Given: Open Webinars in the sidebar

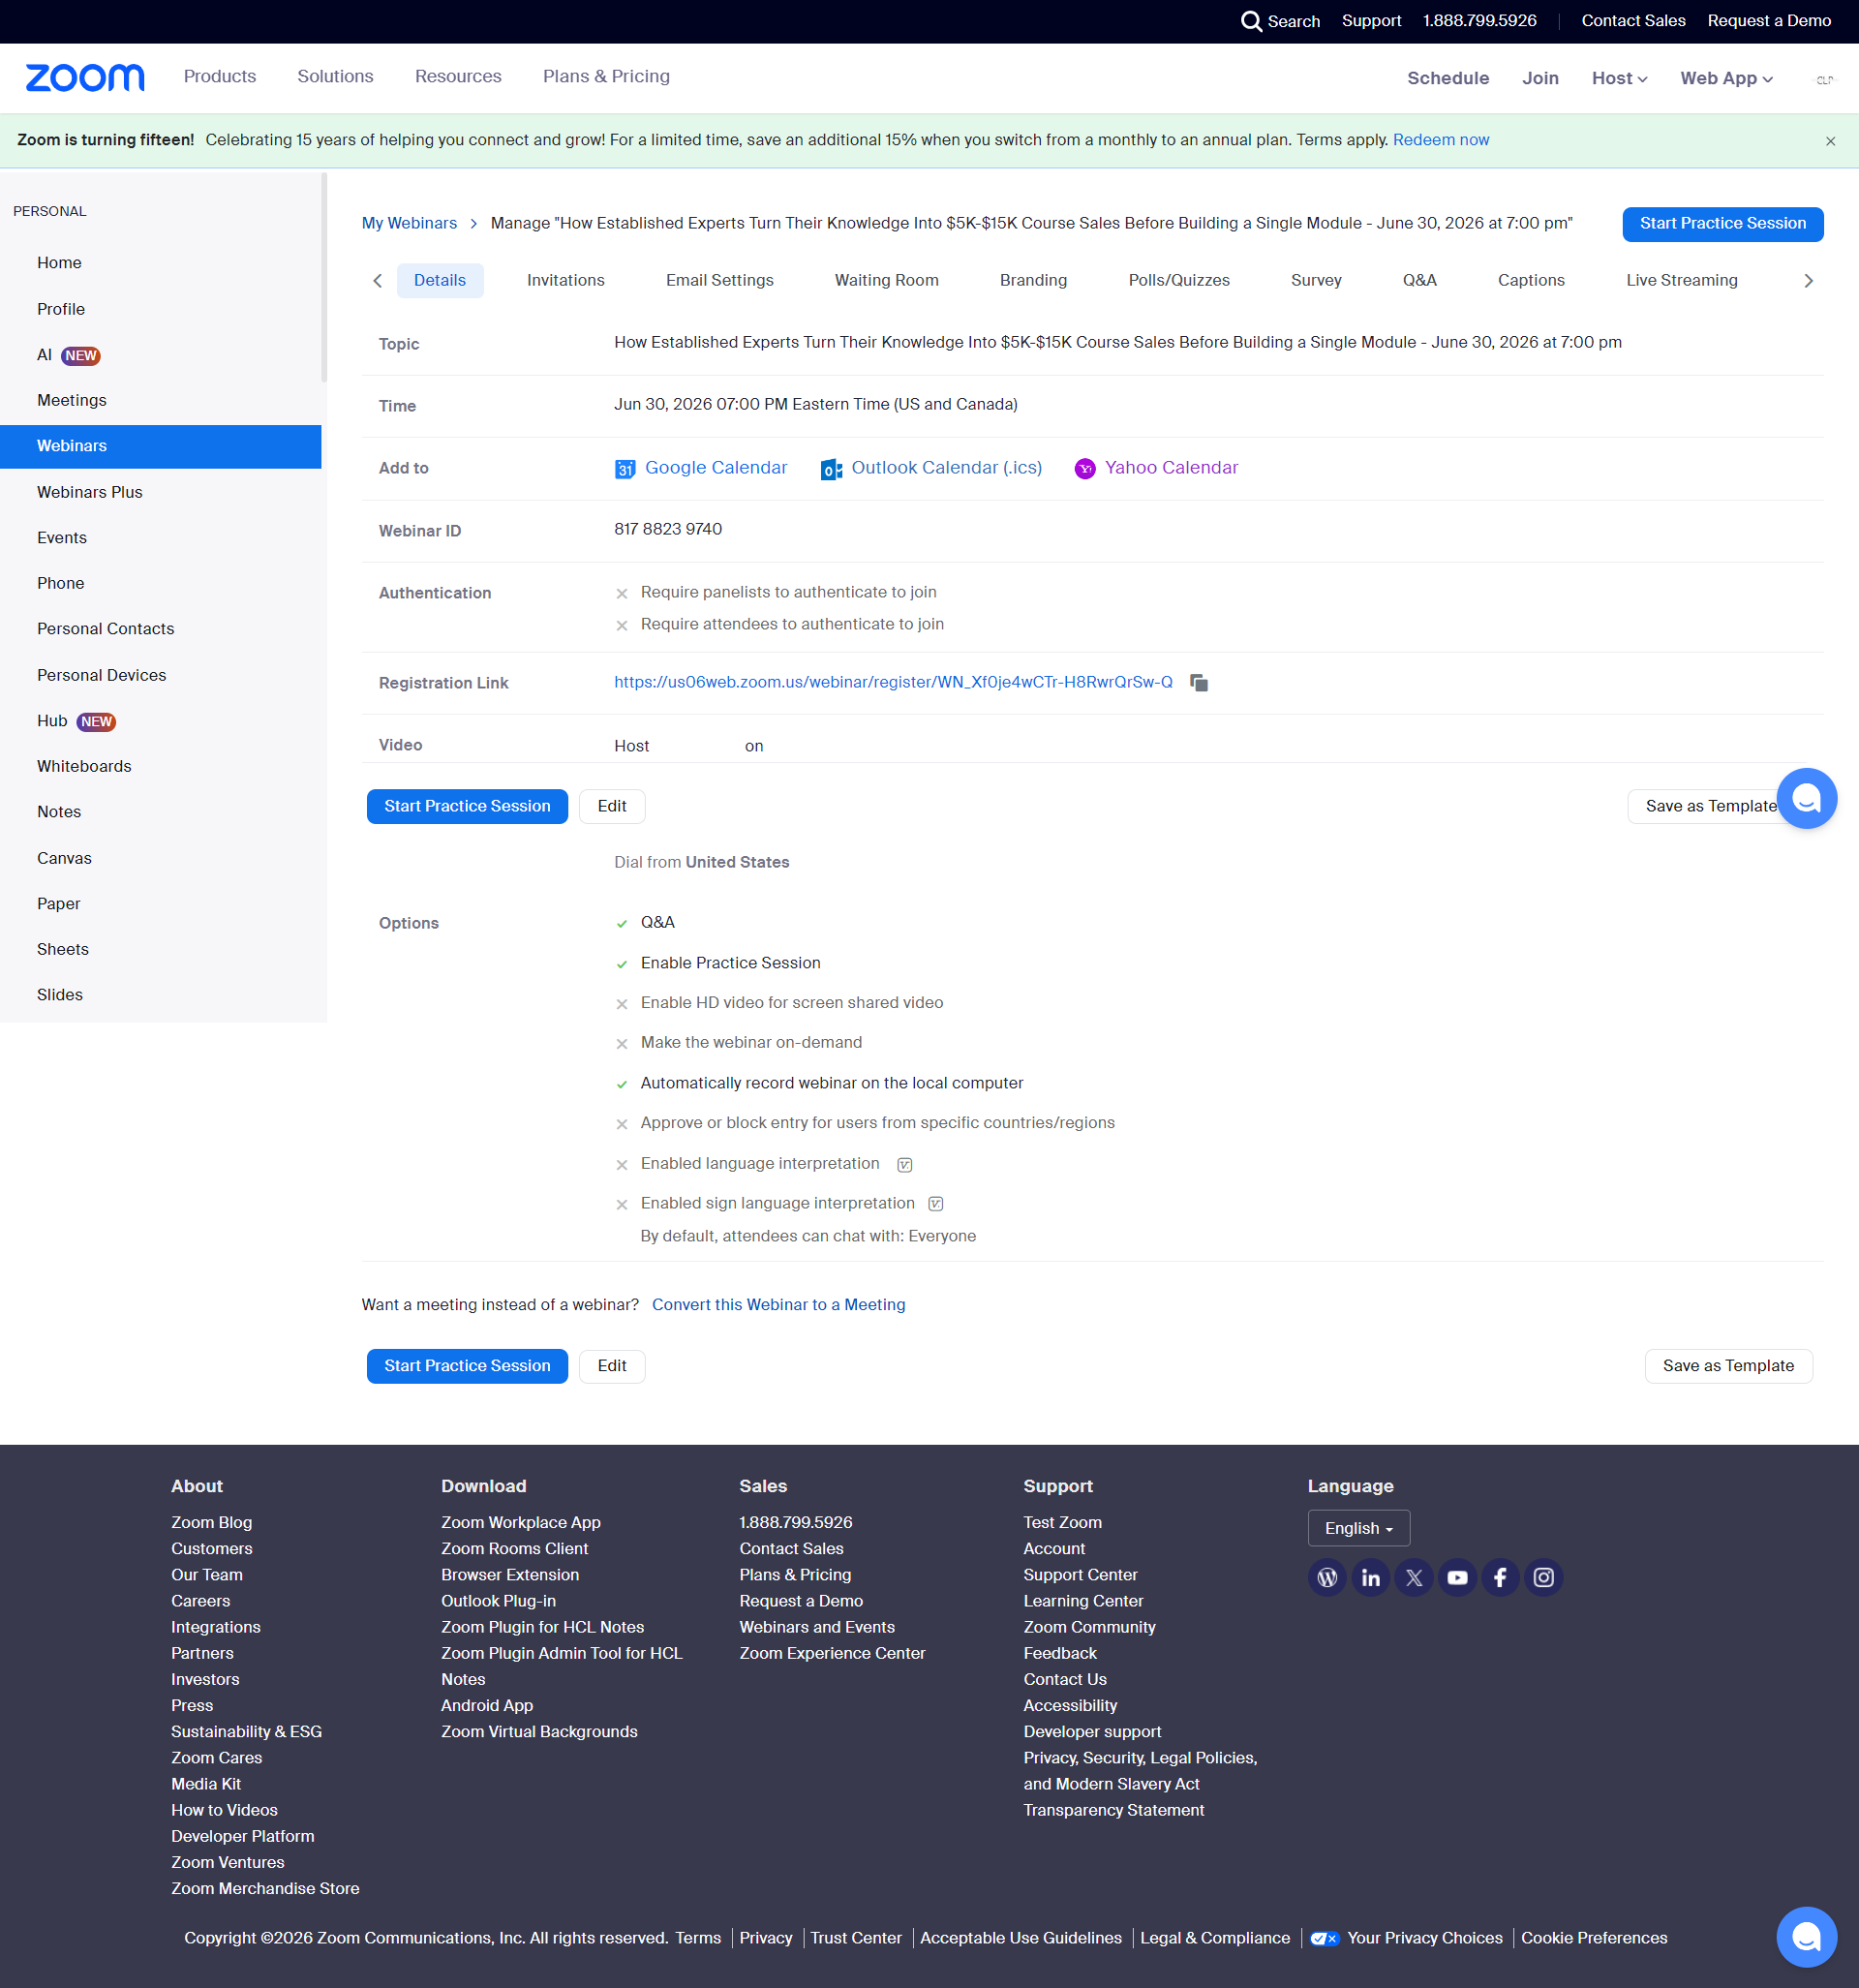Looking at the screenshot, I should tap(161, 446).
